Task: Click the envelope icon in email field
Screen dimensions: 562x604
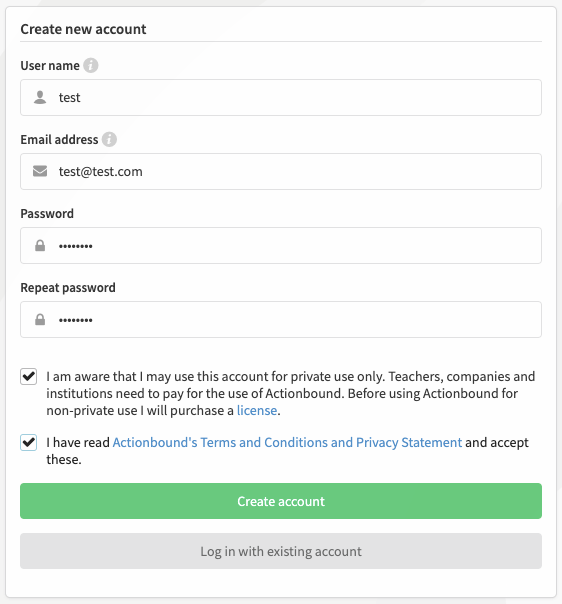Action: click(x=40, y=171)
